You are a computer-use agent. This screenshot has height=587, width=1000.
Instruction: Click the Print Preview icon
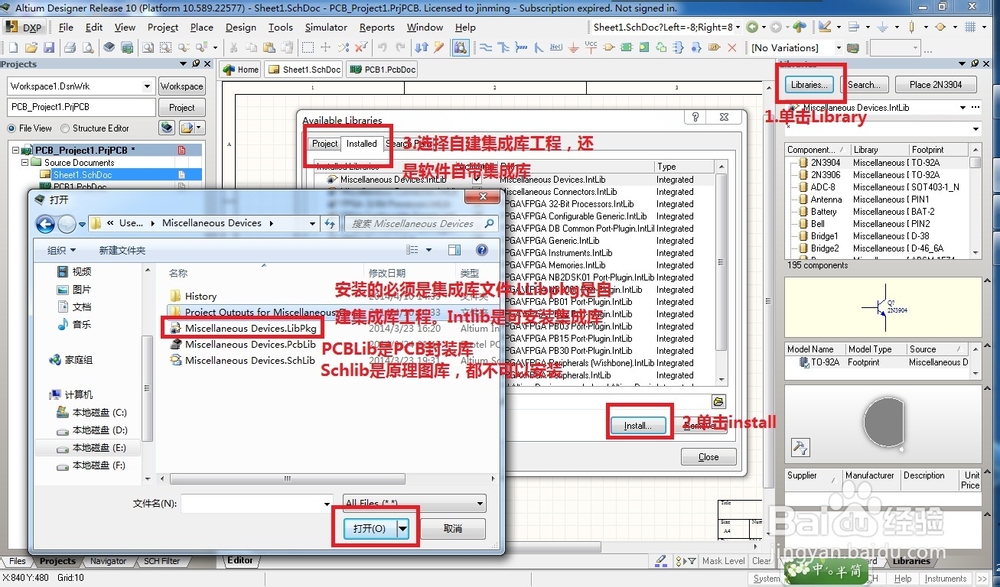coord(88,48)
